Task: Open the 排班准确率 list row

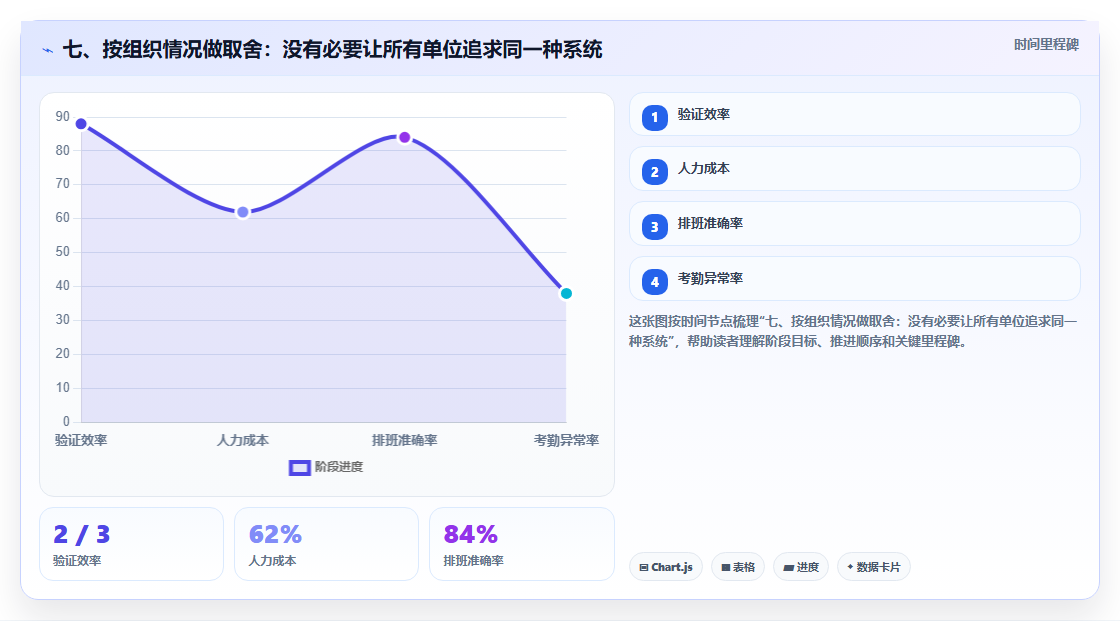Action: (854, 224)
